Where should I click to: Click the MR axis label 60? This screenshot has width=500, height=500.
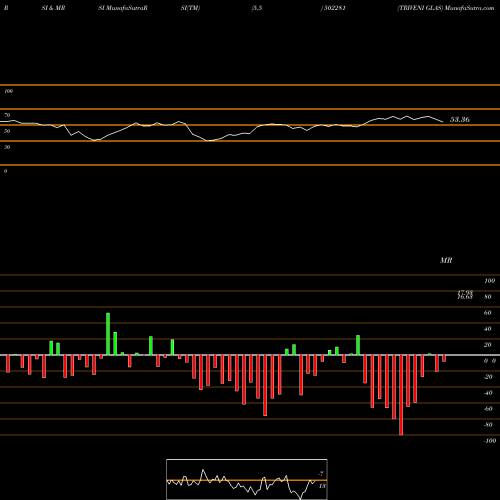tap(488, 313)
